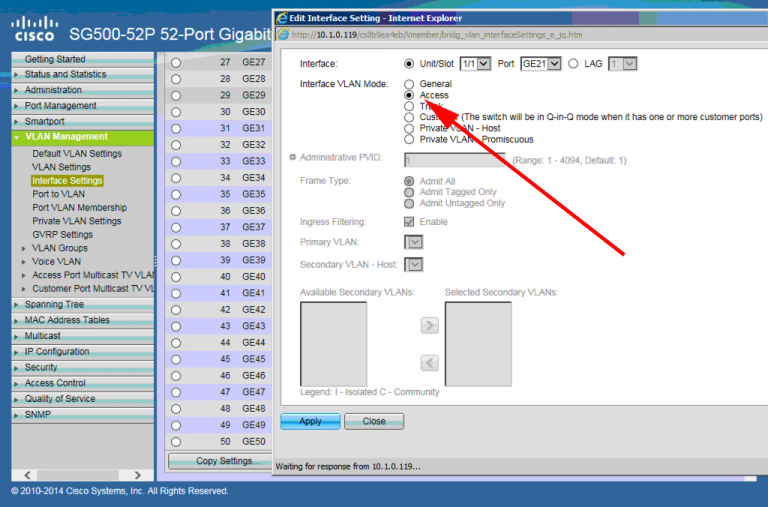The width and height of the screenshot is (768, 507).
Task: Select Private VLAN - Host mode
Action: tap(409, 128)
